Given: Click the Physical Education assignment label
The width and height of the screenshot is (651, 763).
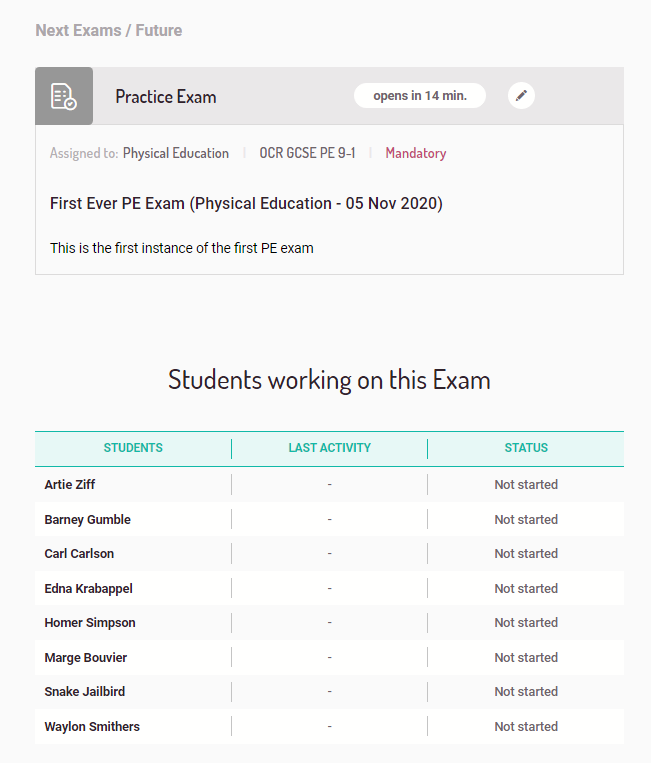Looking at the screenshot, I should (176, 153).
